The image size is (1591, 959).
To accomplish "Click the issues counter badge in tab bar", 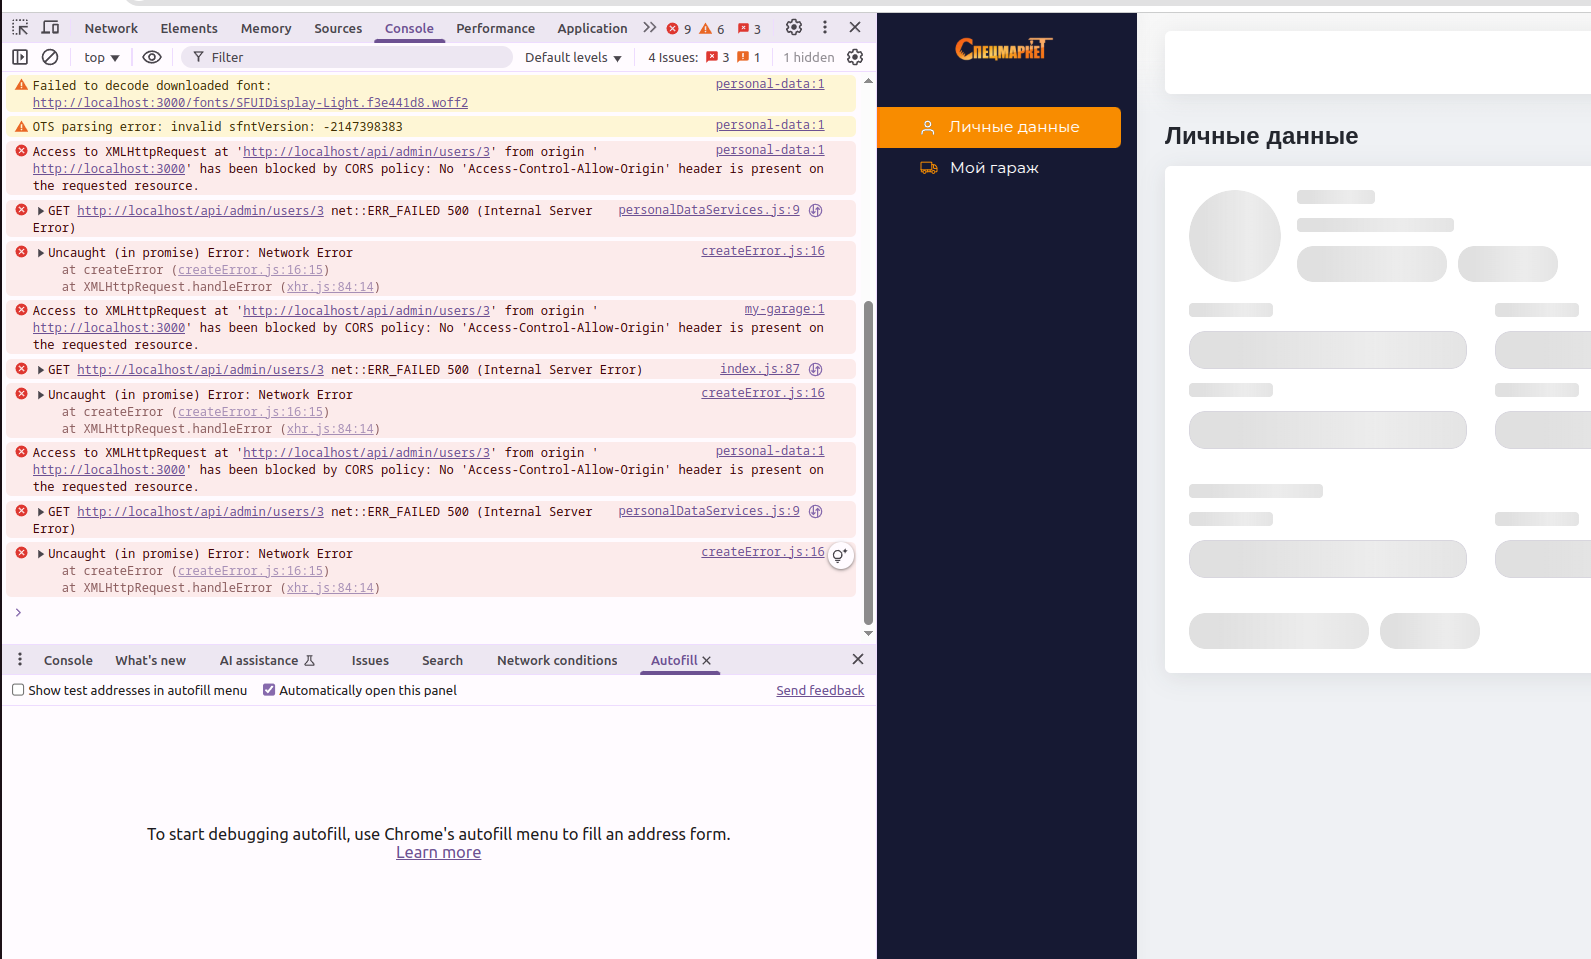I will [x=749, y=29].
